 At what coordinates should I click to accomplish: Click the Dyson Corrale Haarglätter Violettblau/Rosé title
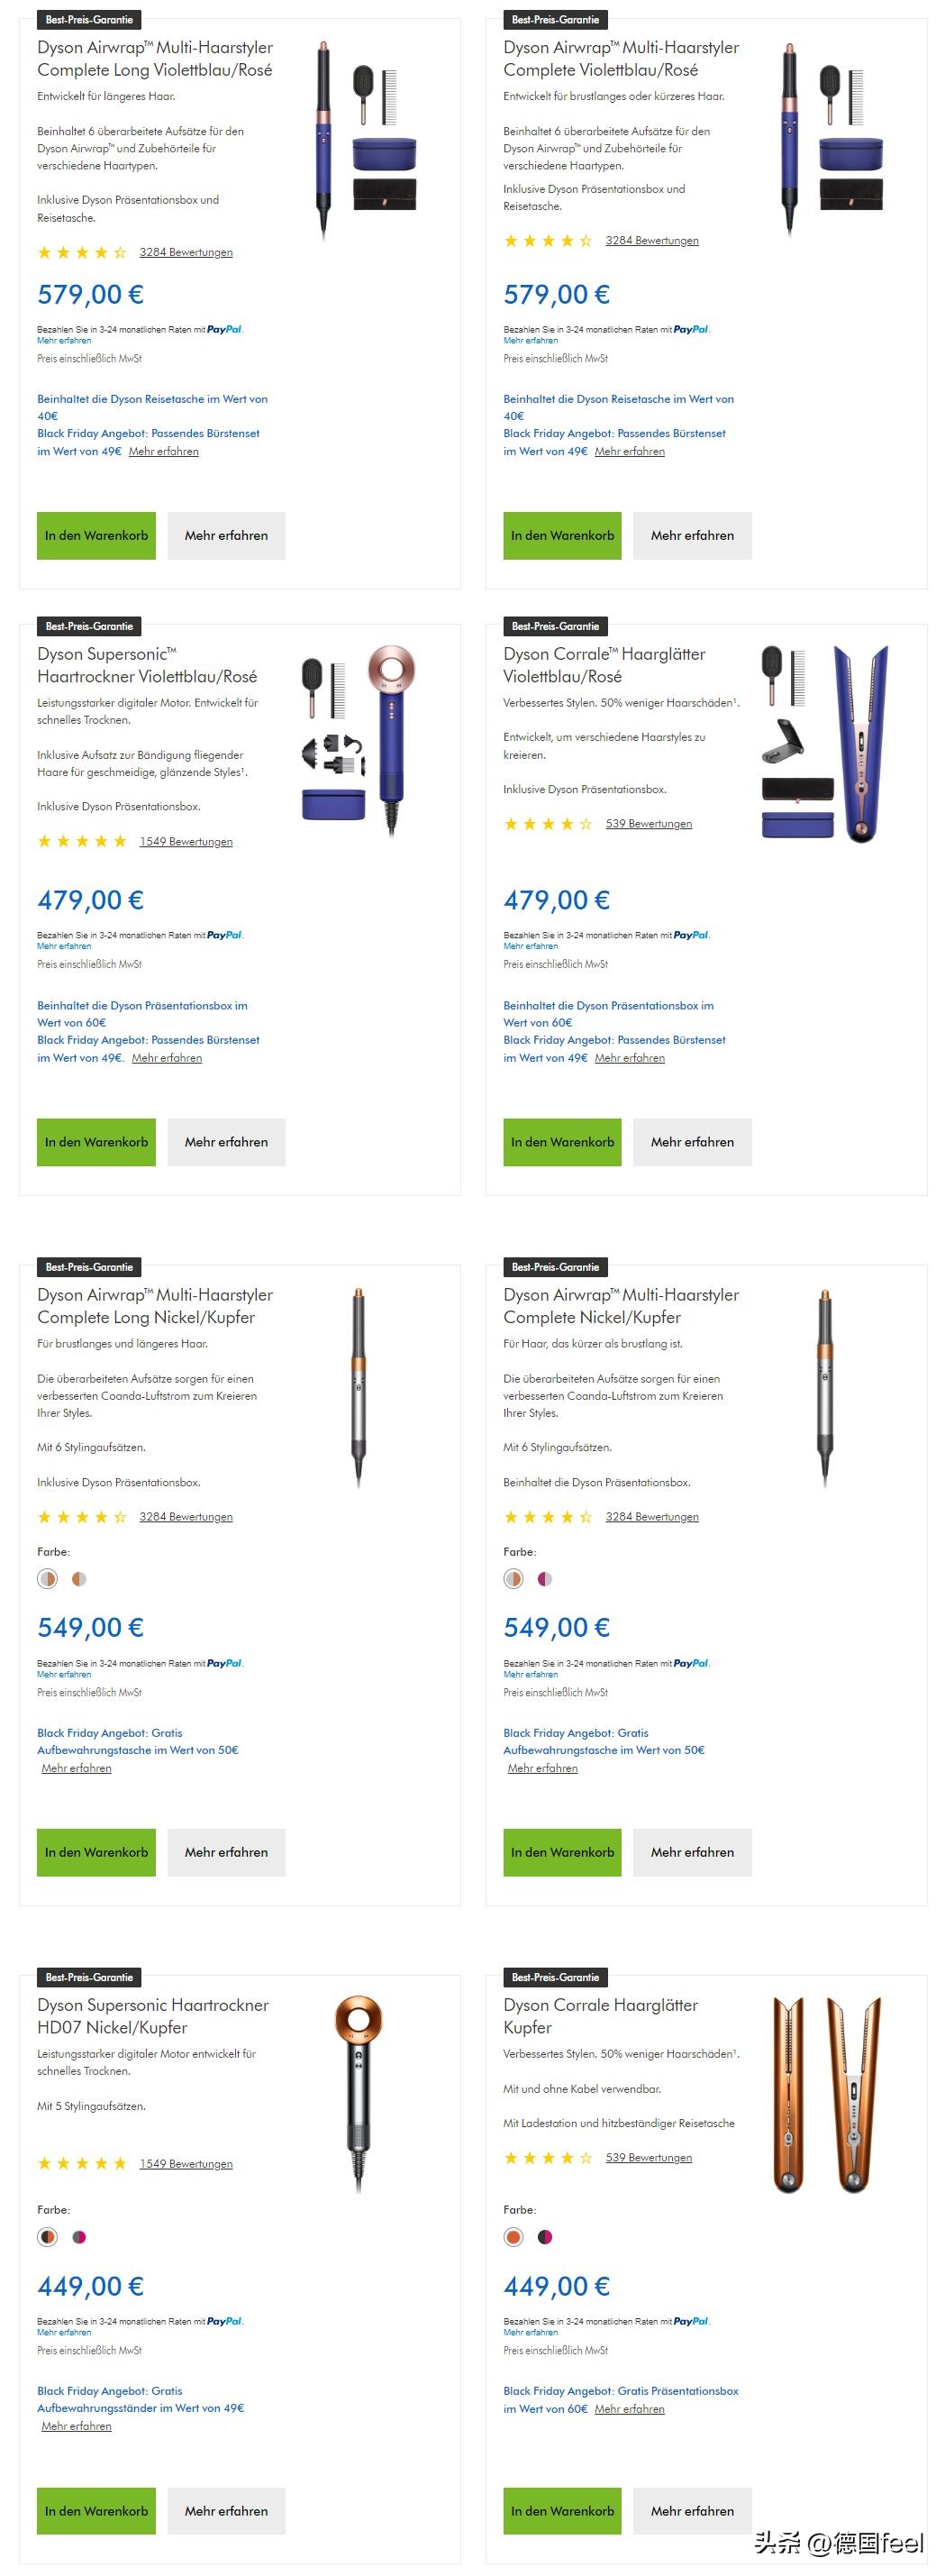(x=604, y=665)
